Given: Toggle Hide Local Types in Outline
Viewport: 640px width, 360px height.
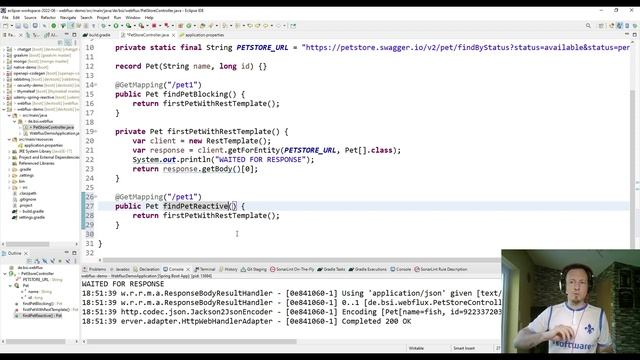Looking at the screenshot, I should click(67, 261).
